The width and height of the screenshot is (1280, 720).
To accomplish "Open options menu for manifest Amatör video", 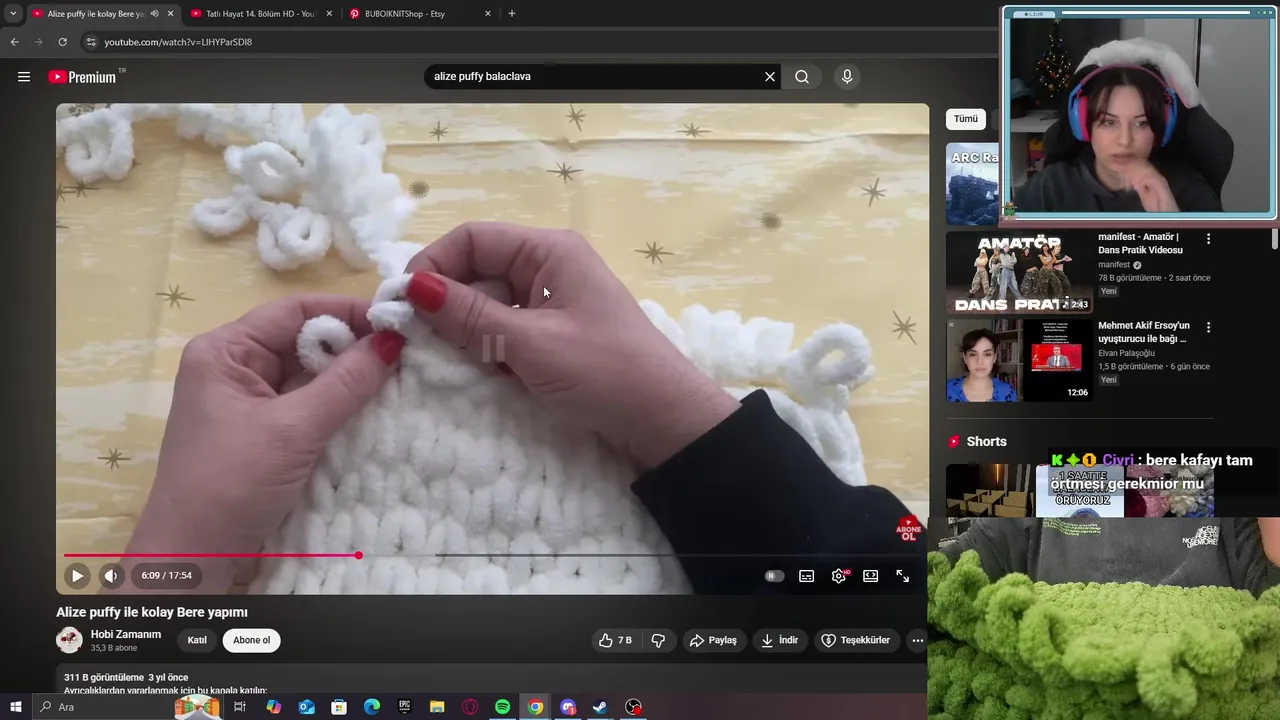I will click(1208, 239).
